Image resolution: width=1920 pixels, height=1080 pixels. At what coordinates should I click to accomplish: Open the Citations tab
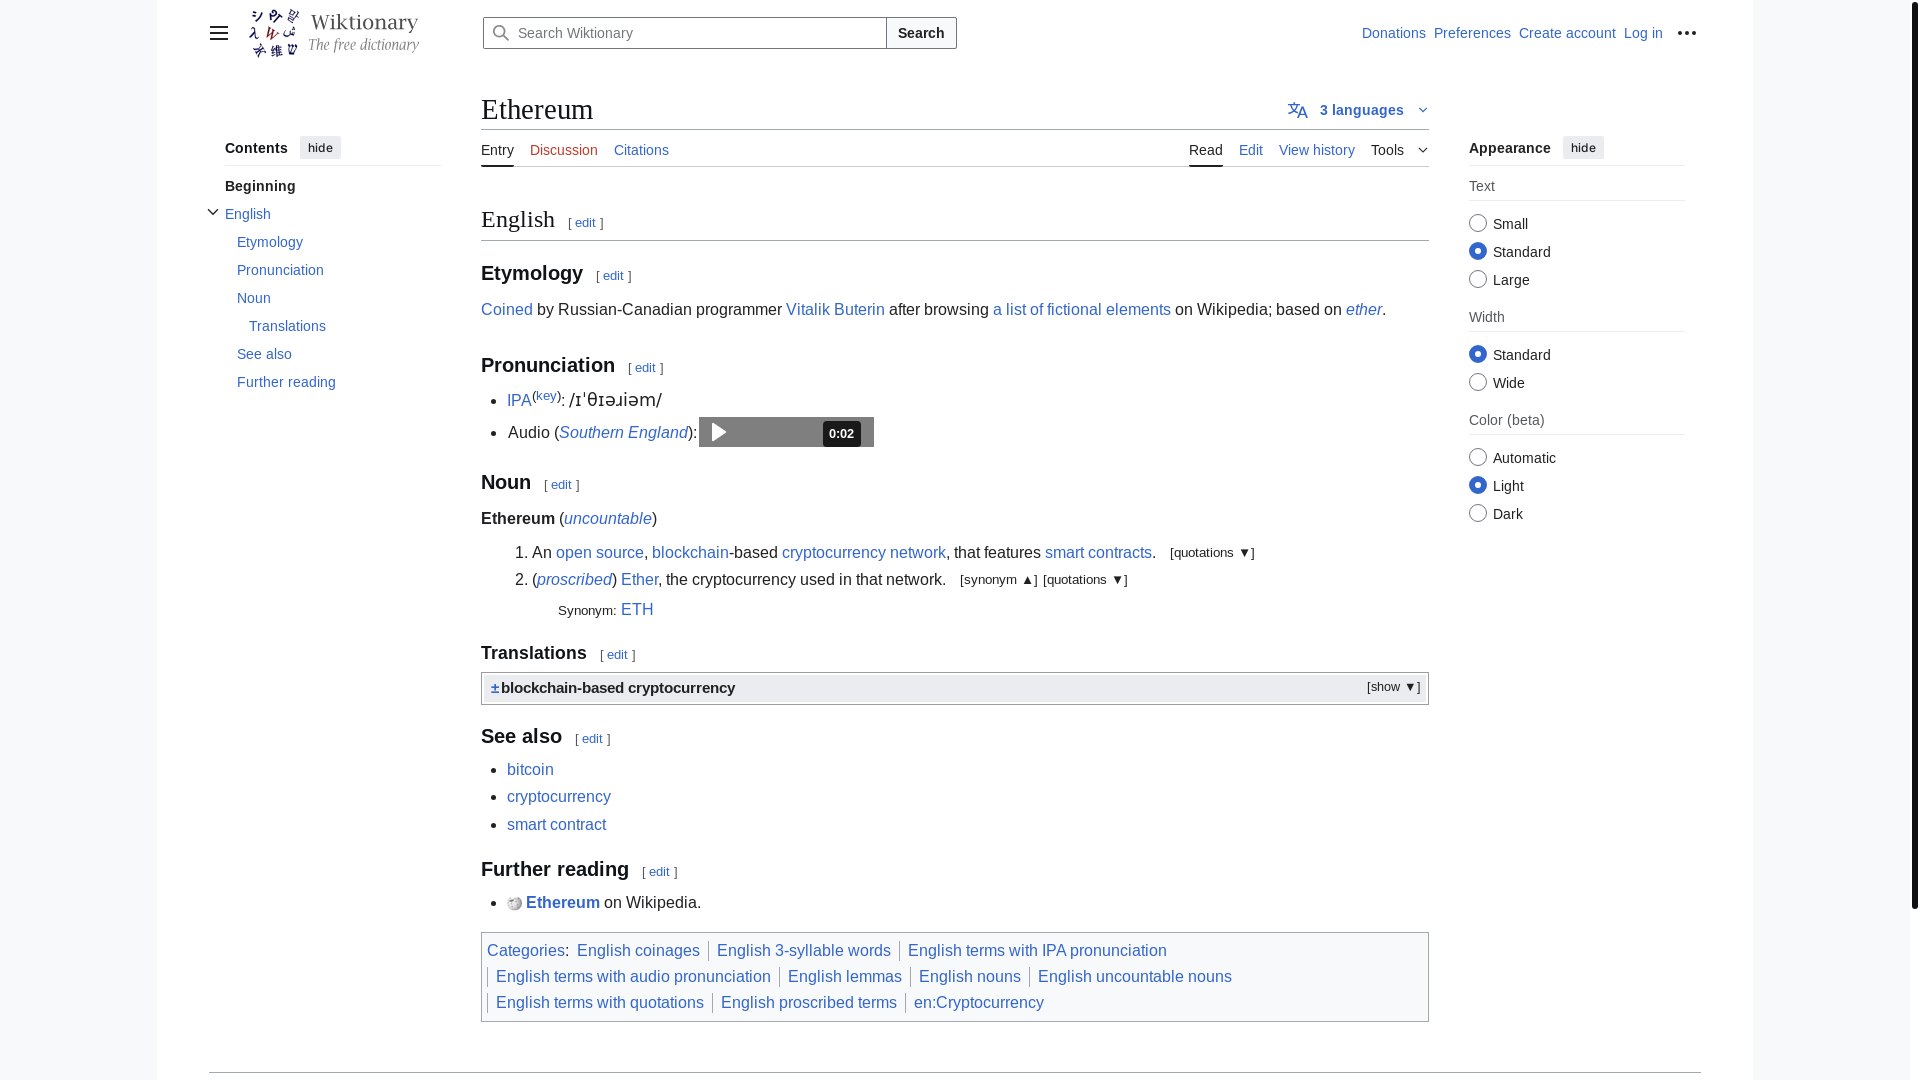pyautogui.click(x=641, y=150)
